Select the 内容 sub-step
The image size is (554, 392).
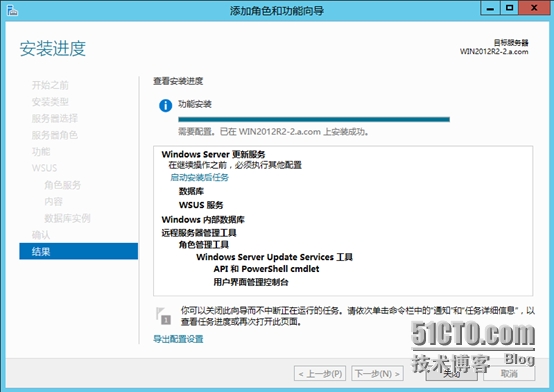tap(53, 201)
